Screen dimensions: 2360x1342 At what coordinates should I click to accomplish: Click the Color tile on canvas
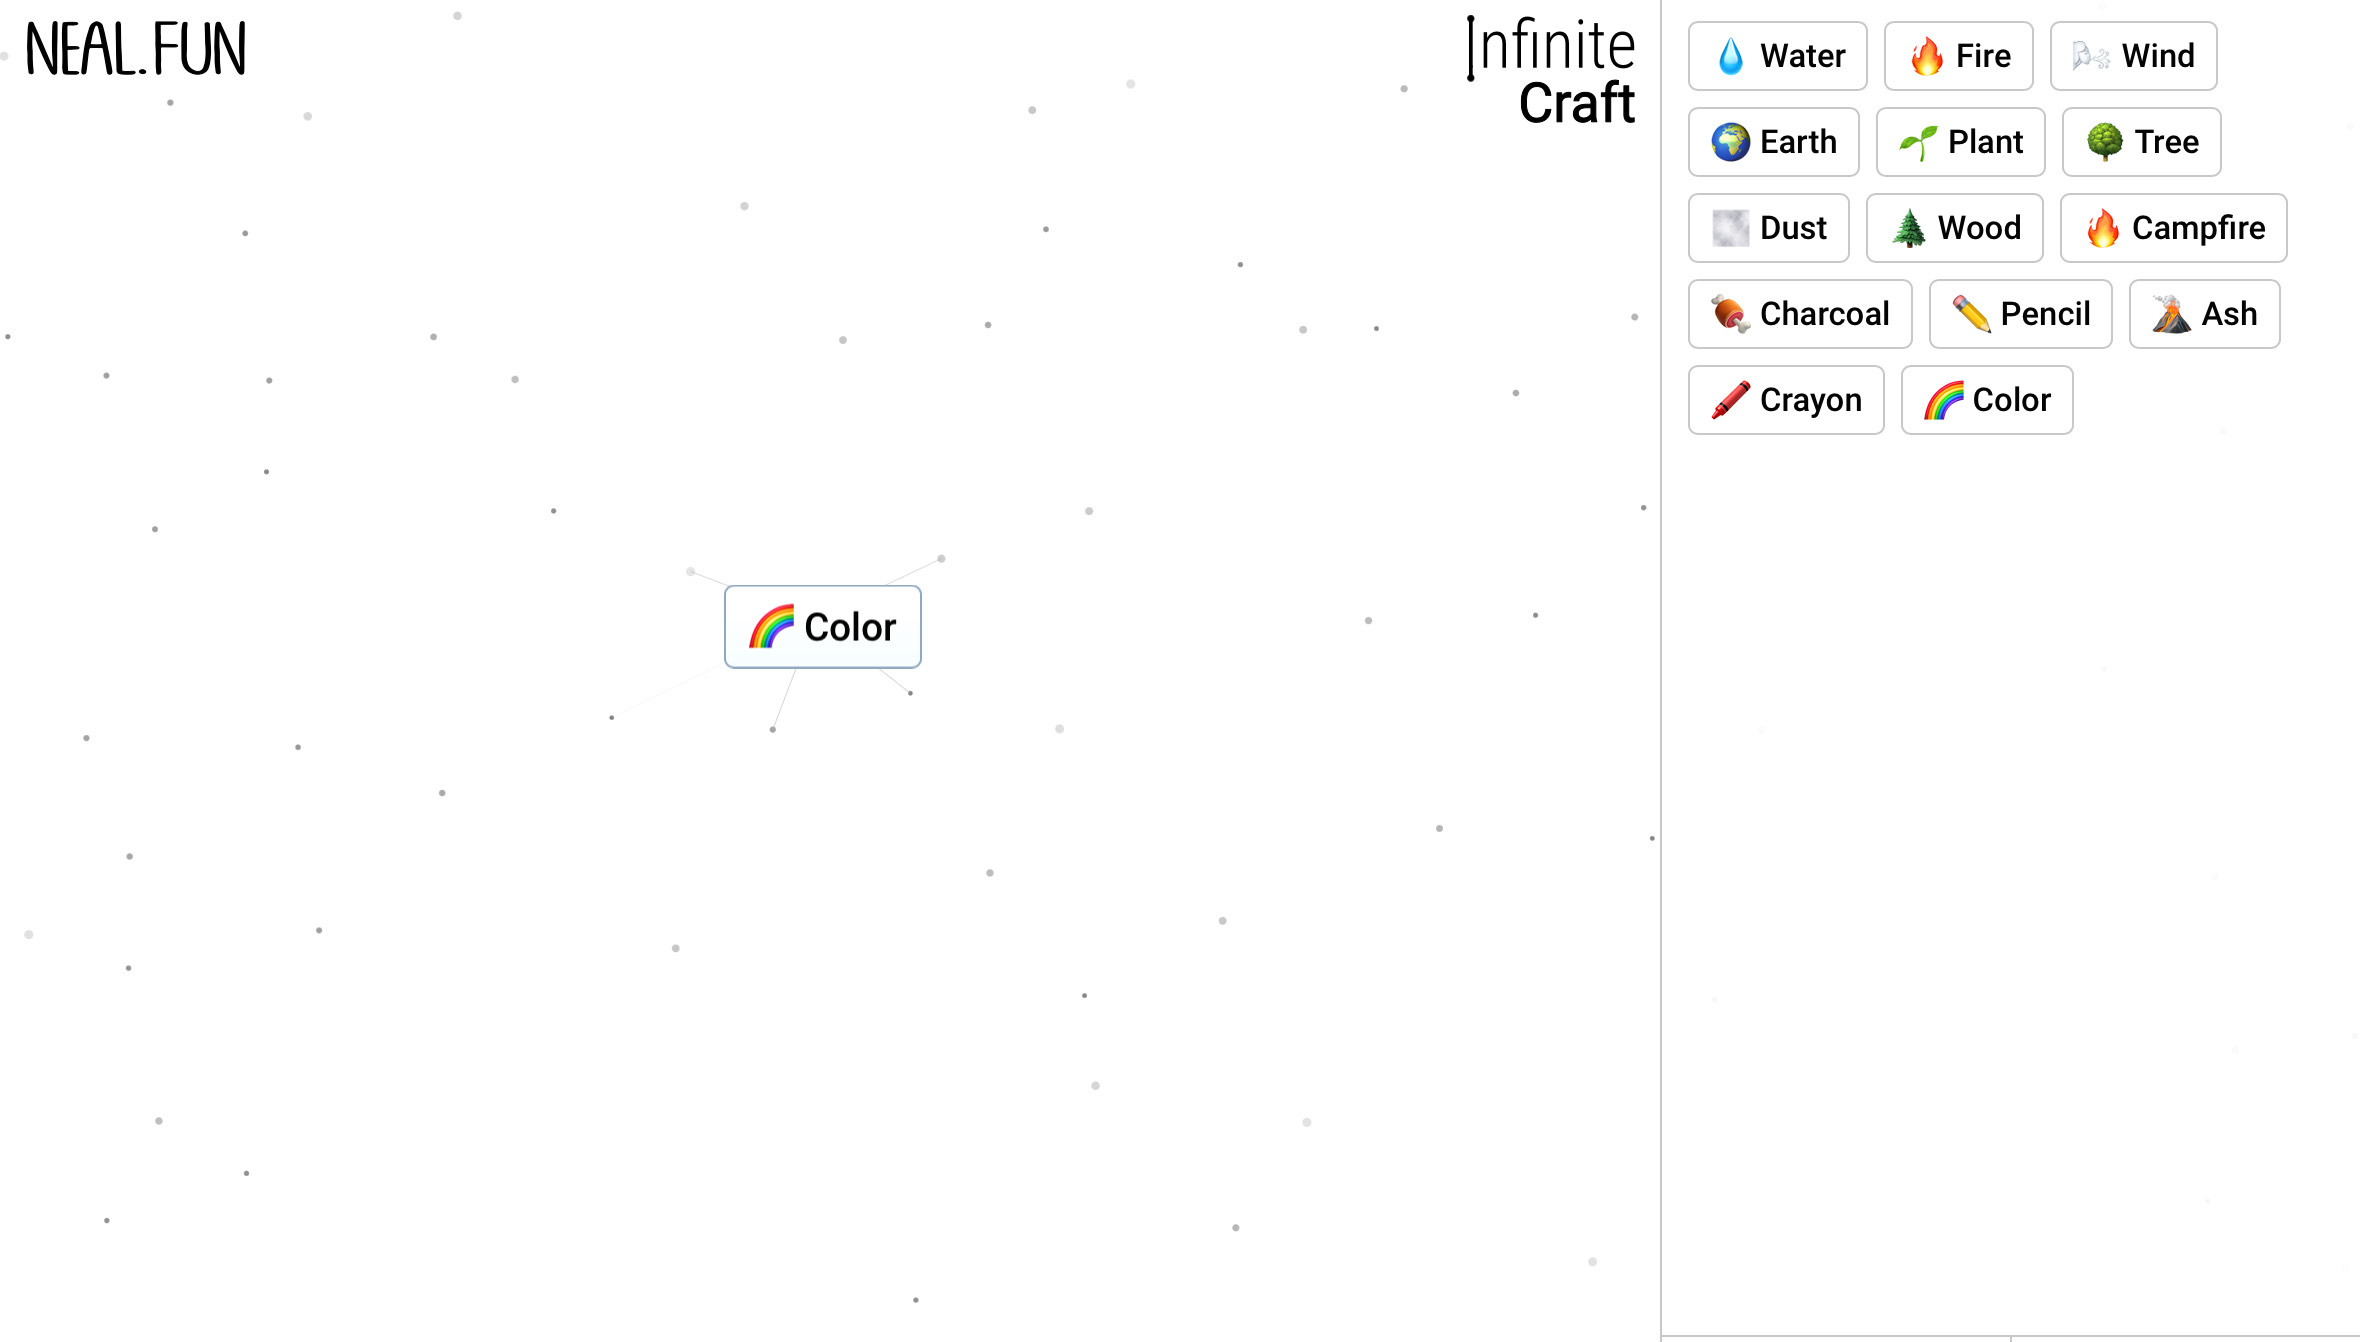[822, 627]
